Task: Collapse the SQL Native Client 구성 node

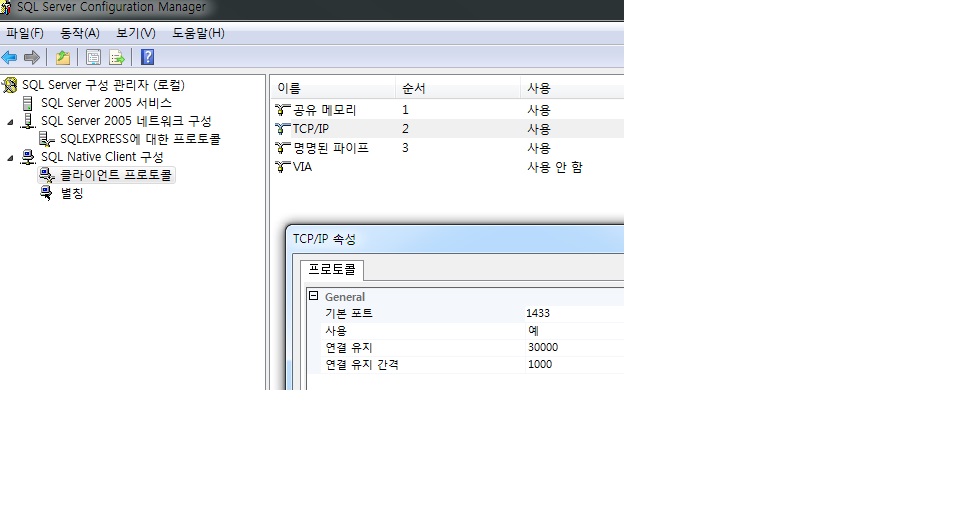Action: click(10, 158)
